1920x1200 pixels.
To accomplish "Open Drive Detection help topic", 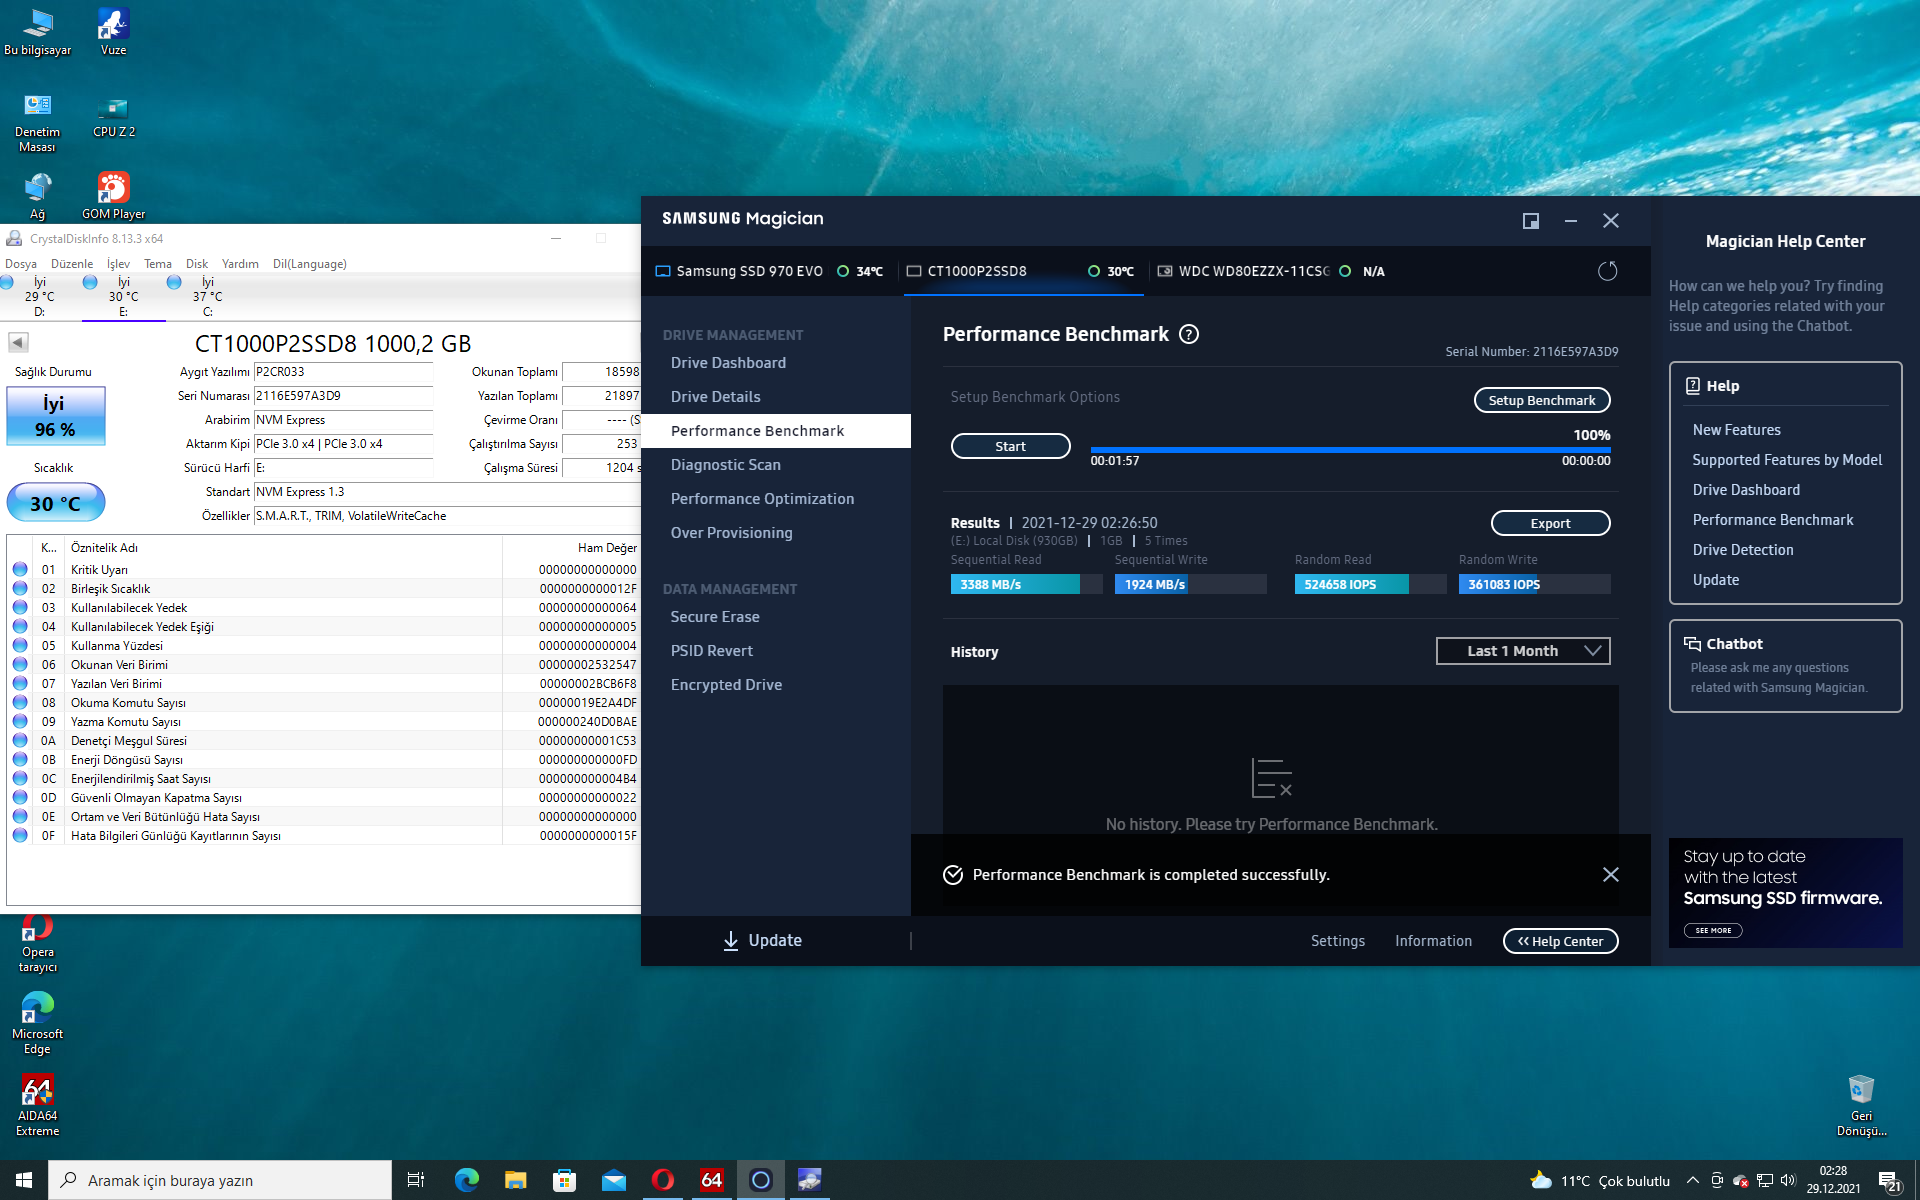I will 1742,550.
